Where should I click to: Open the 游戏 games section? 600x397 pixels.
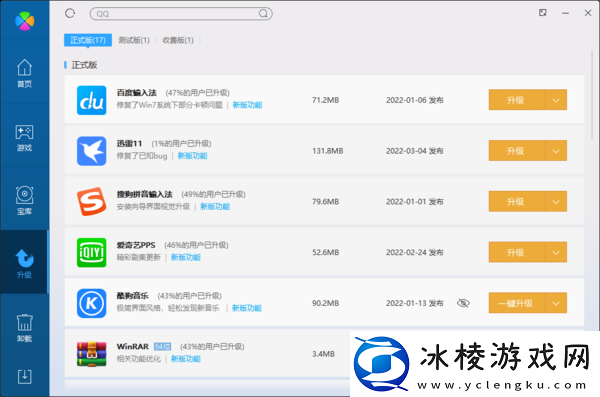24,138
